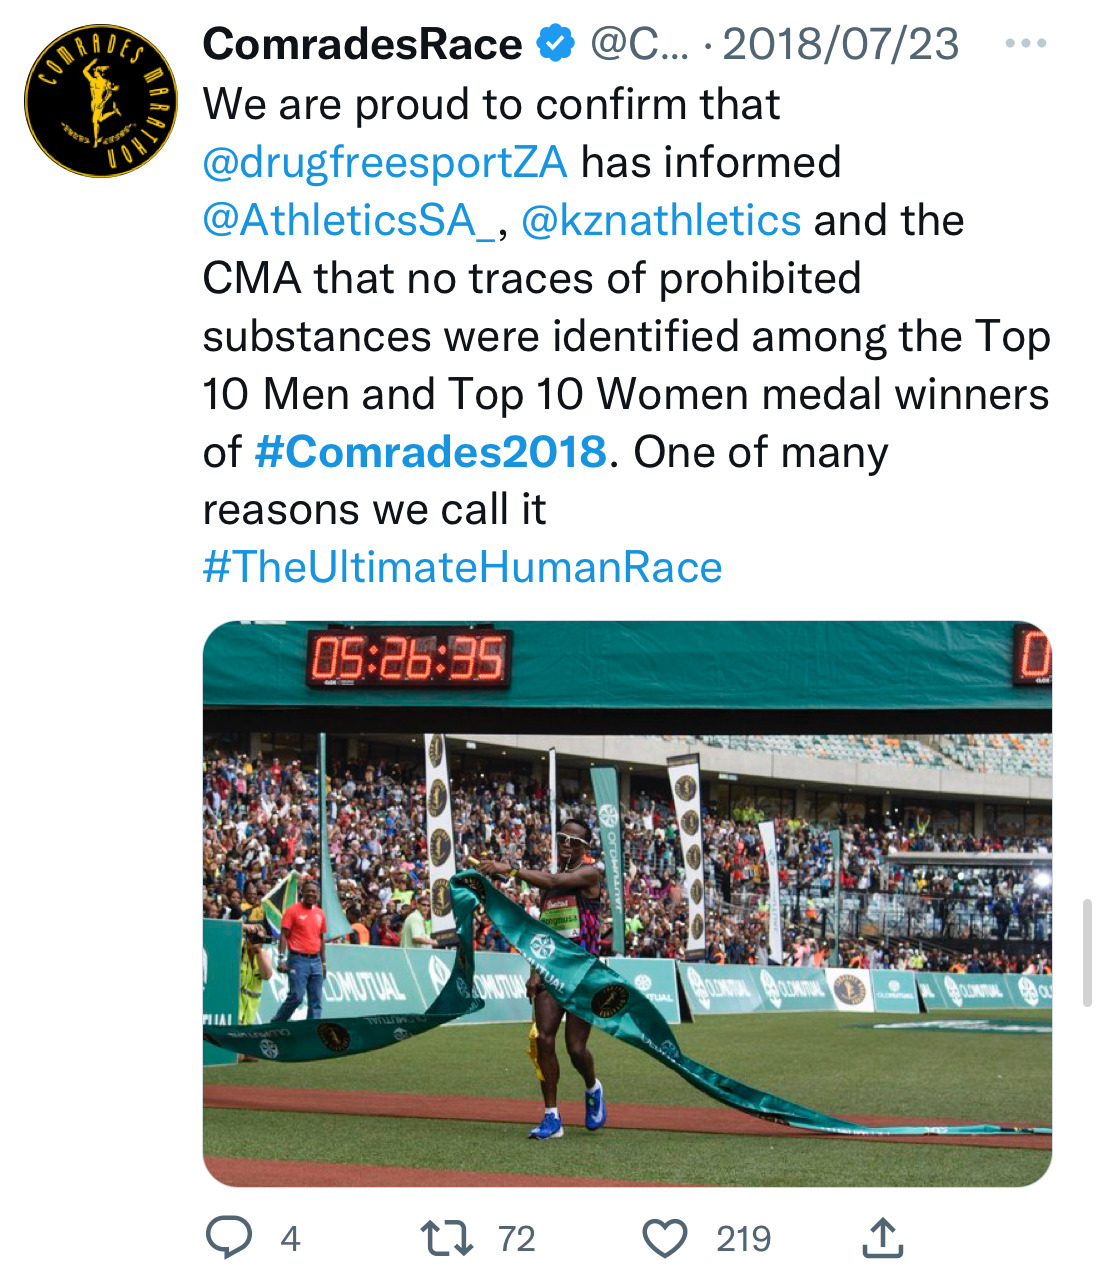Open the three-dot more options menu
Screen dimensions: 1101x1269
[x=1025, y=44]
